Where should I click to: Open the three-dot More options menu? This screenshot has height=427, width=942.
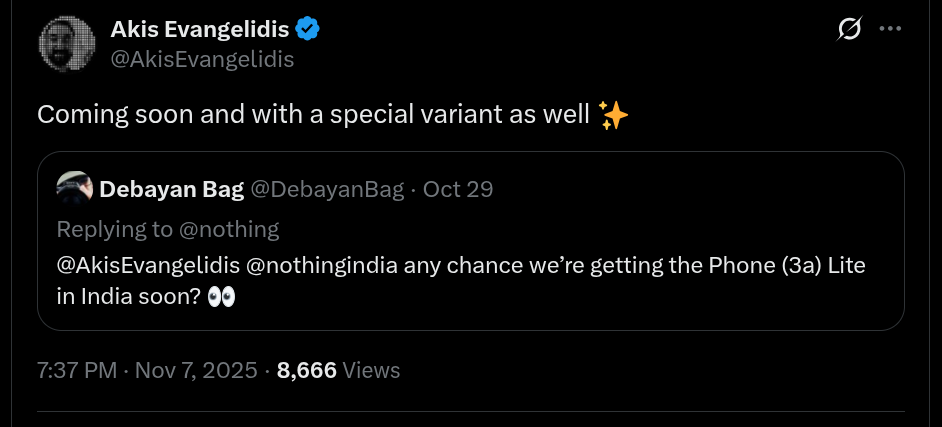pyautogui.click(x=890, y=30)
